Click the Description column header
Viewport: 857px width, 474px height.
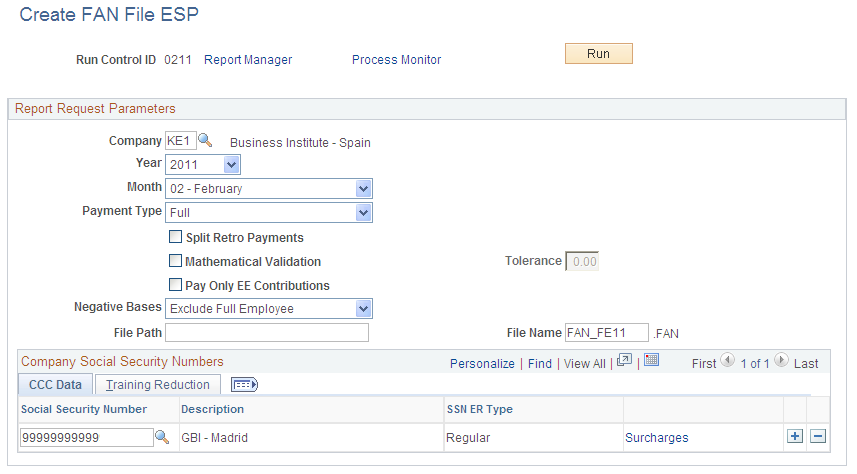tap(213, 409)
